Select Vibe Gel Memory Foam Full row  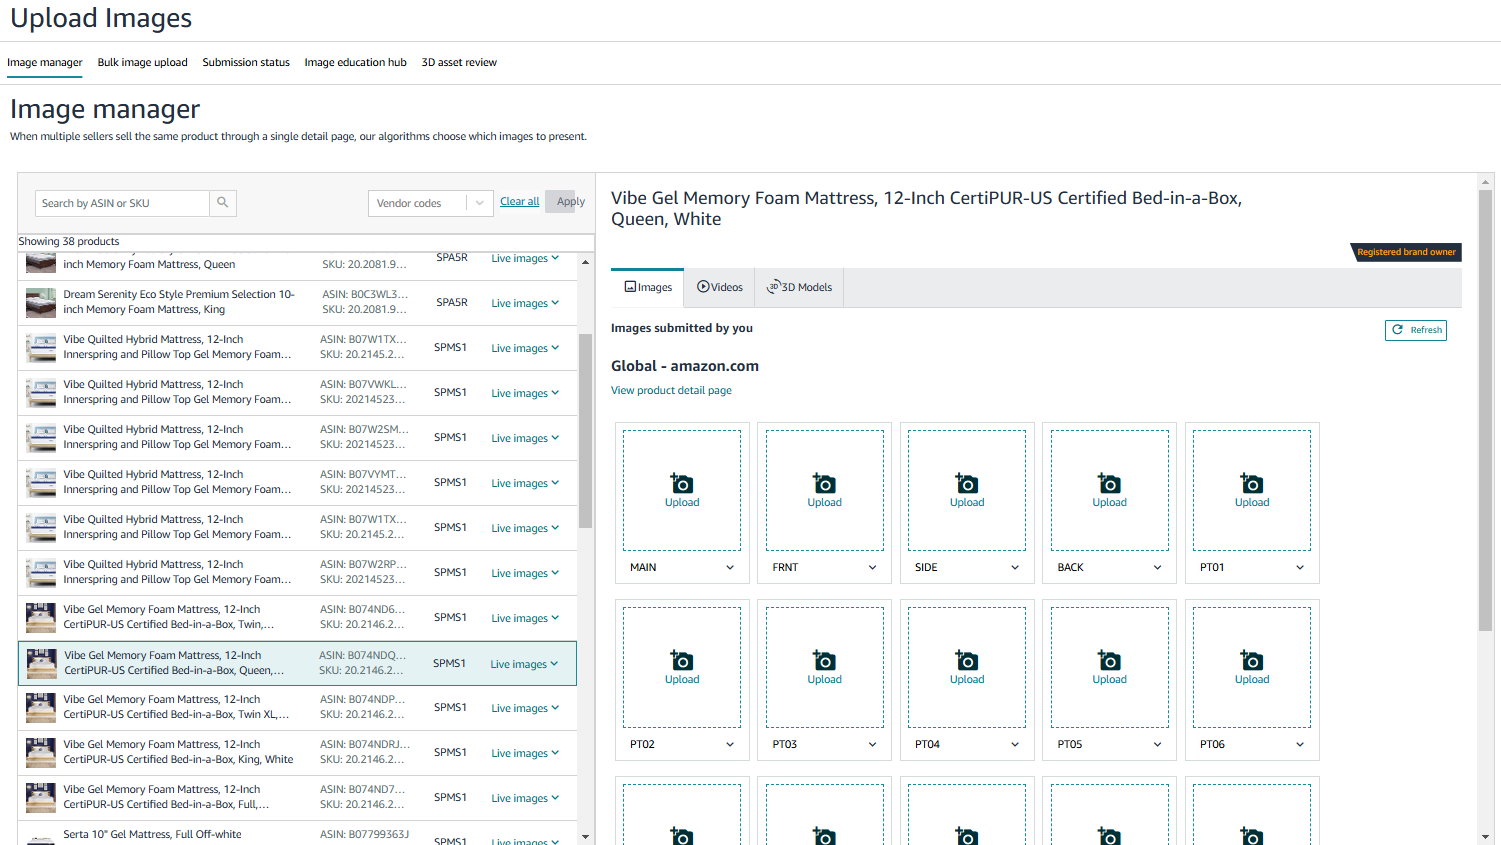click(298, 797)
